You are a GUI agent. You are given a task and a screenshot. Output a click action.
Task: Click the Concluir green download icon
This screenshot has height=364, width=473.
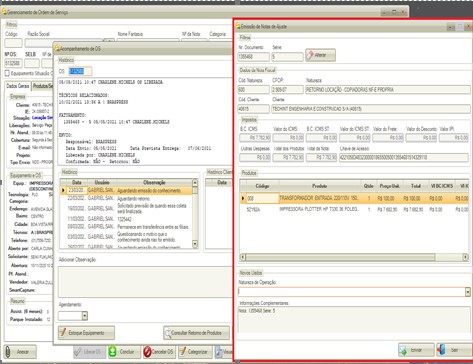coord(113,352)
